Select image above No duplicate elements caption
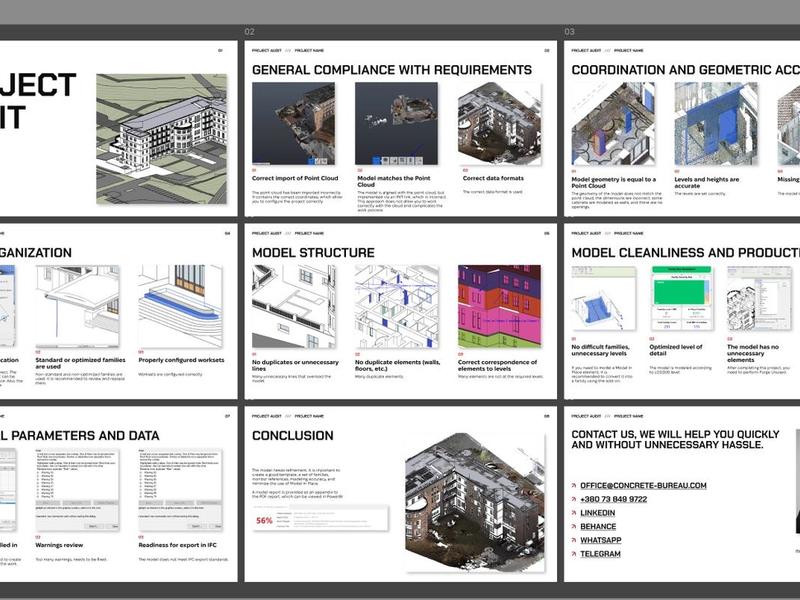 tap(396, 306)
